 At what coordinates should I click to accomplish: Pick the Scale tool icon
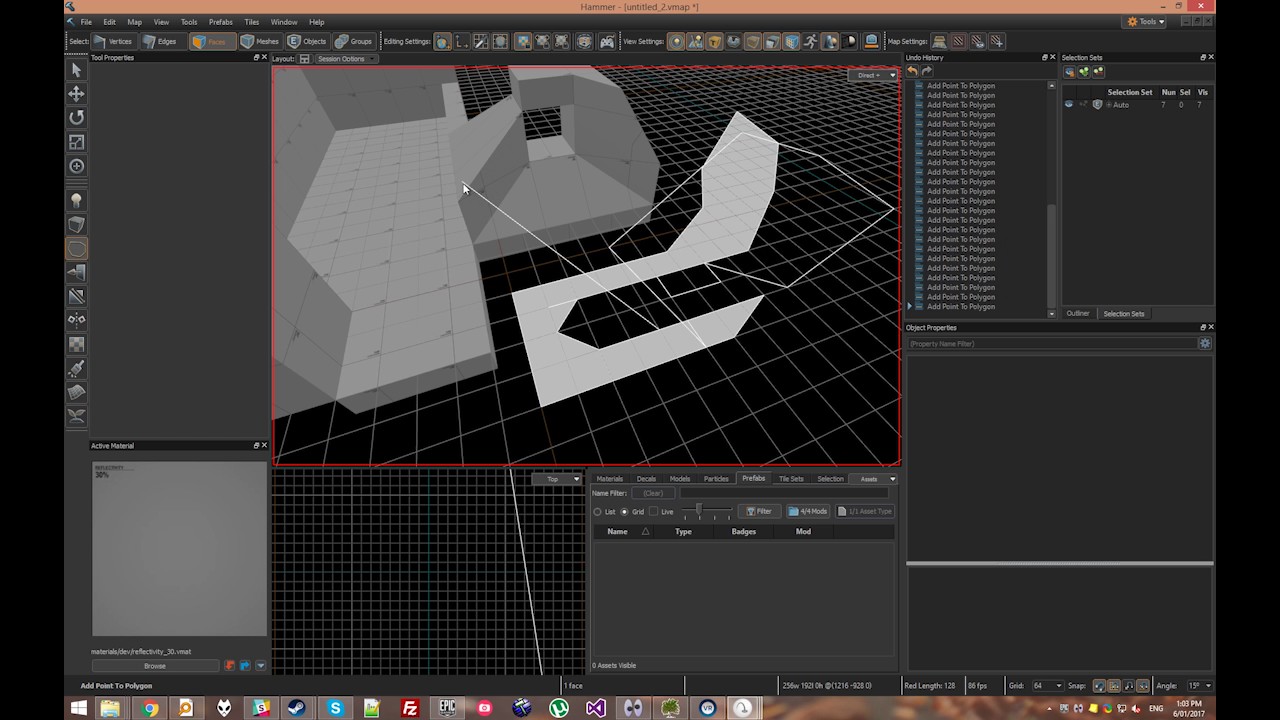point(76,142)
